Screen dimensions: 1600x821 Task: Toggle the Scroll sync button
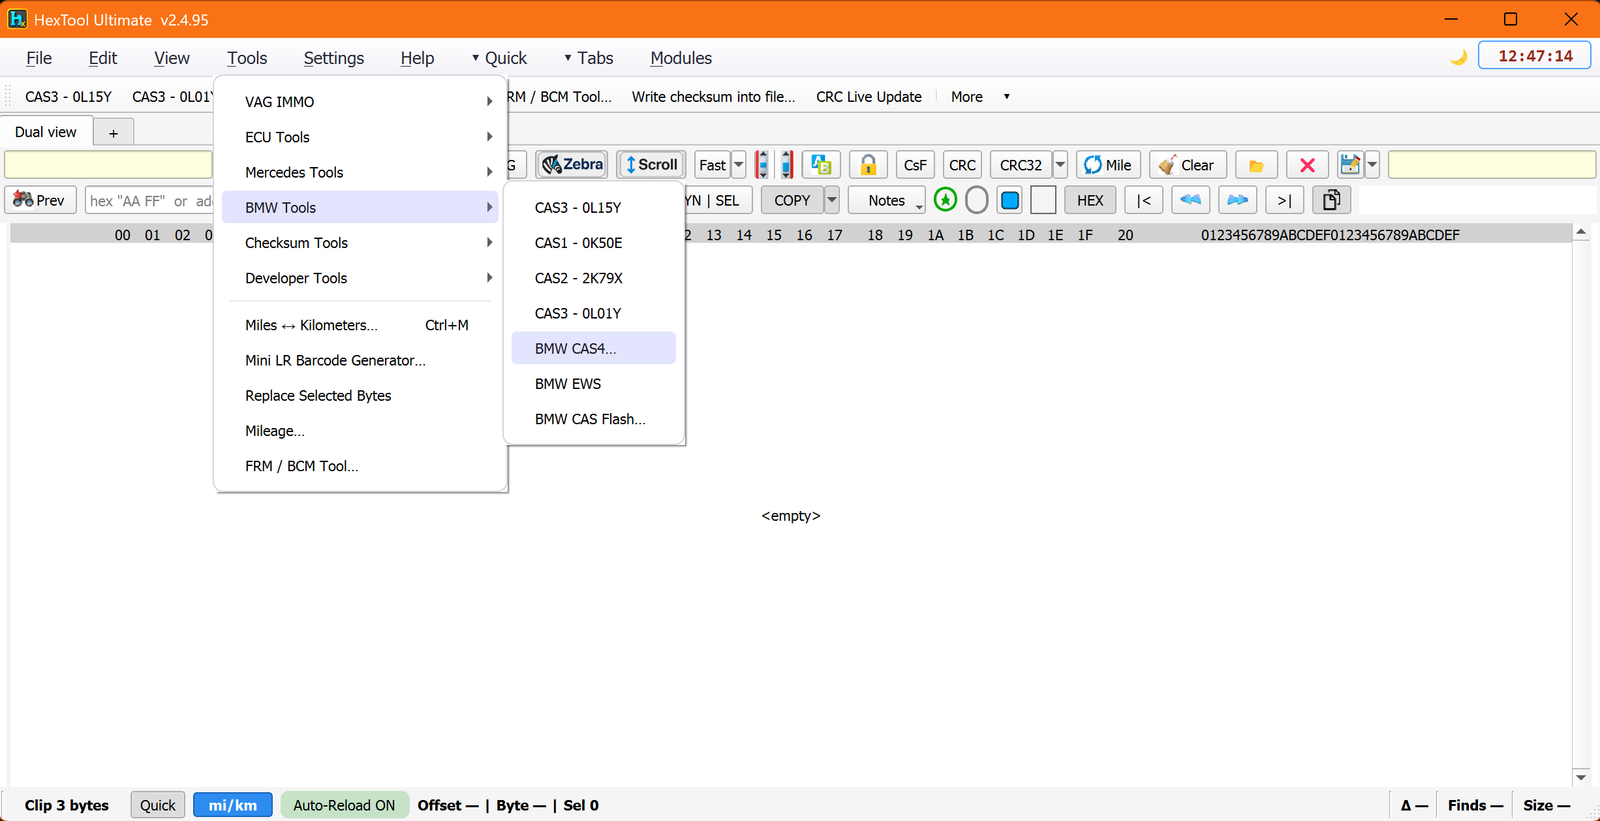point(651,165)
